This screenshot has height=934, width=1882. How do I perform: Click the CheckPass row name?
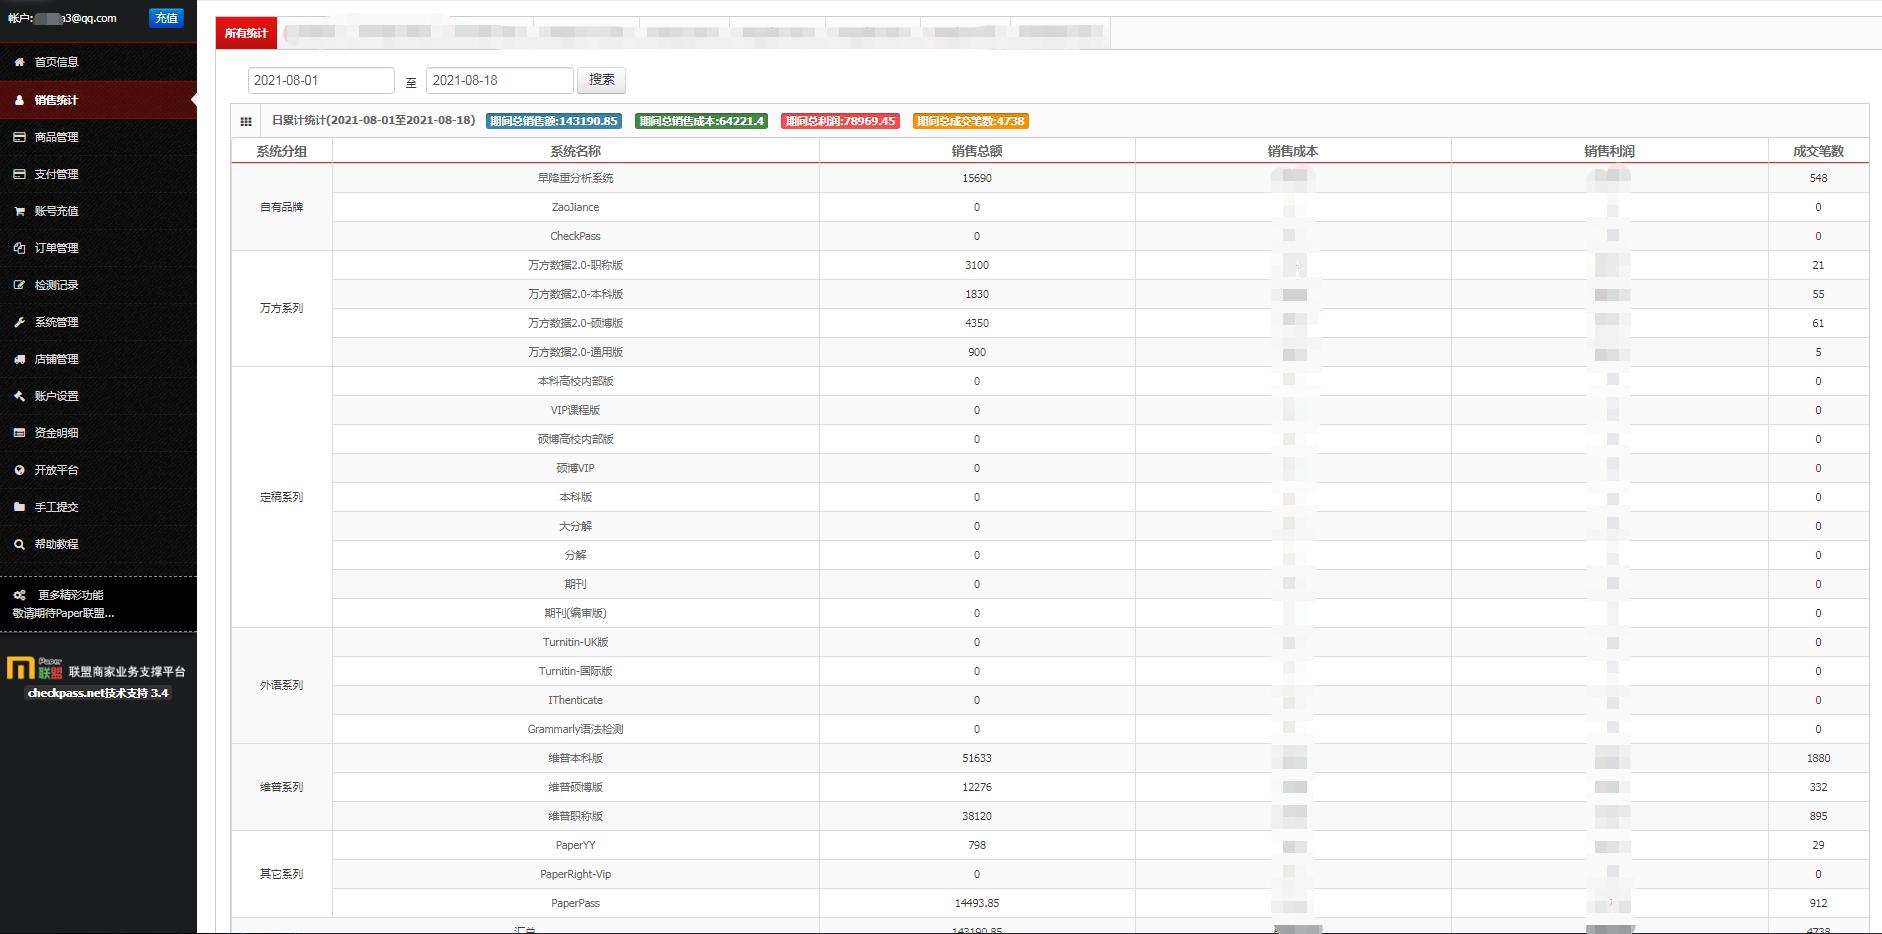point(576,236)
